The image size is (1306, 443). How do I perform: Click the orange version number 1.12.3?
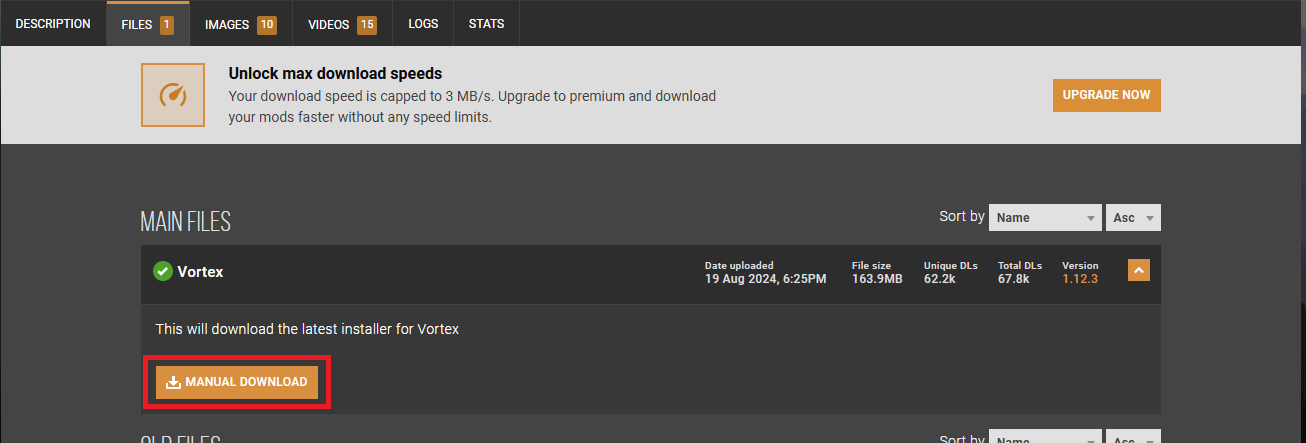tap(1080, 278)
